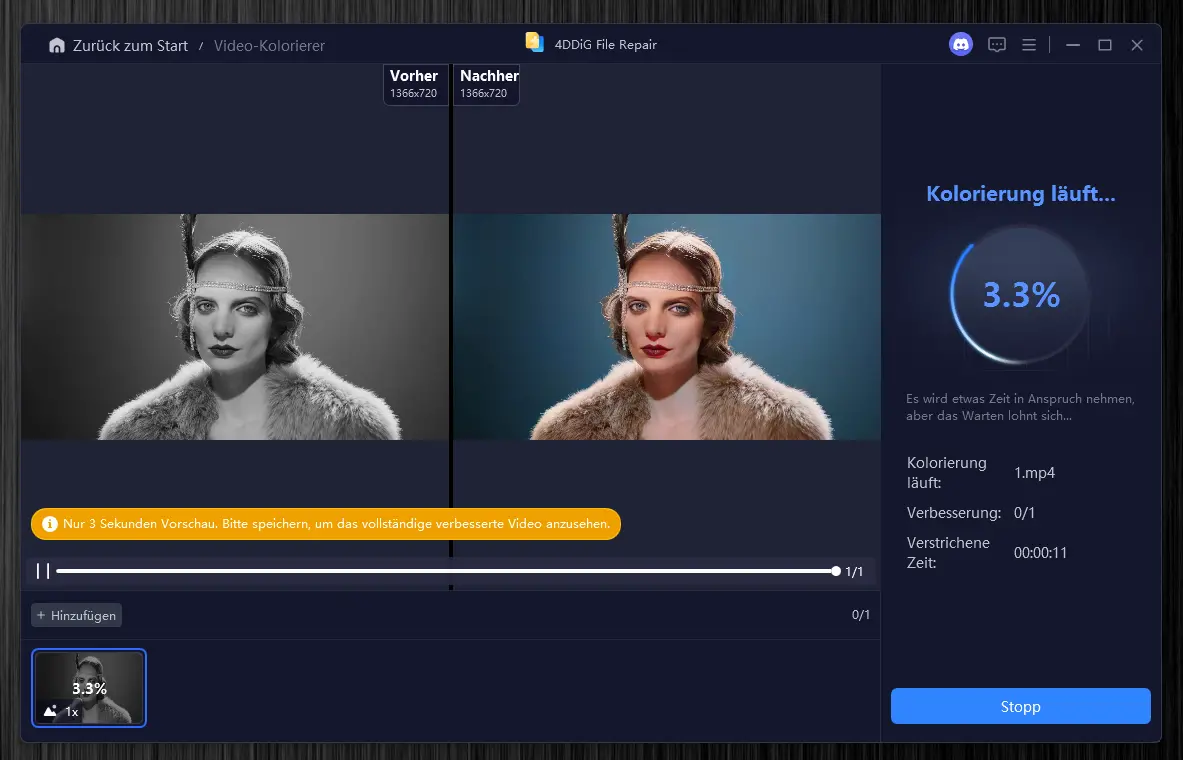Open the Discord community icon
The width and height of the screenshot is (1183, 760).
point(961,45)
